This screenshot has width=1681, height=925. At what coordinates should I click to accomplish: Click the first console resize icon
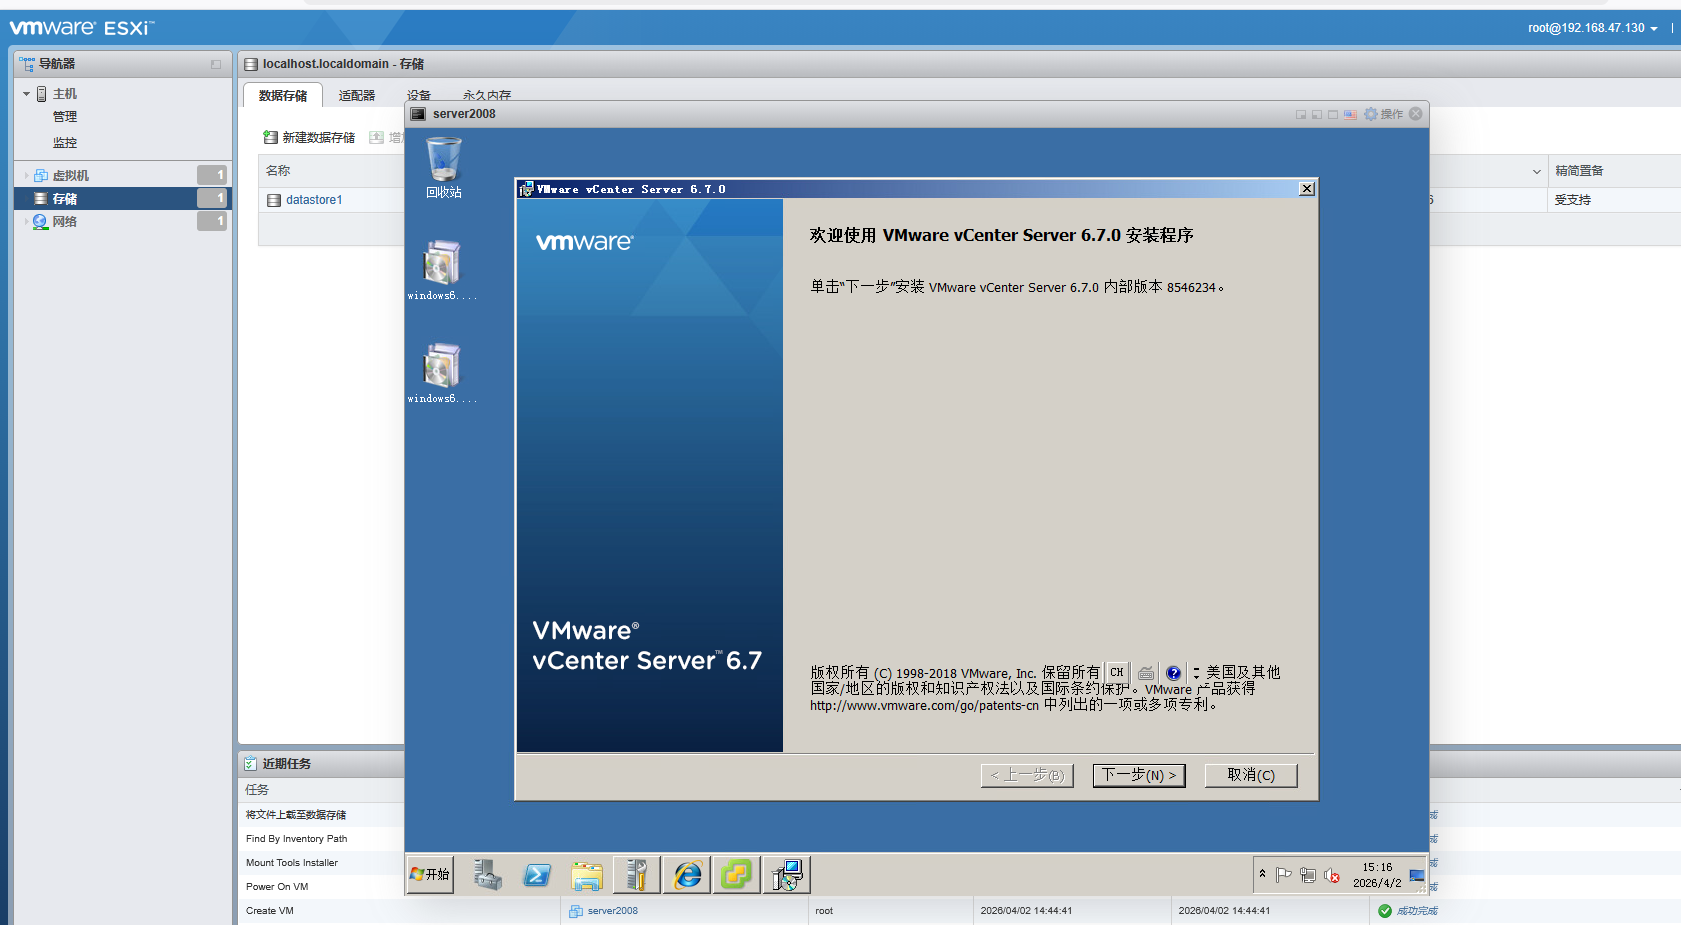pos(1301,114)
